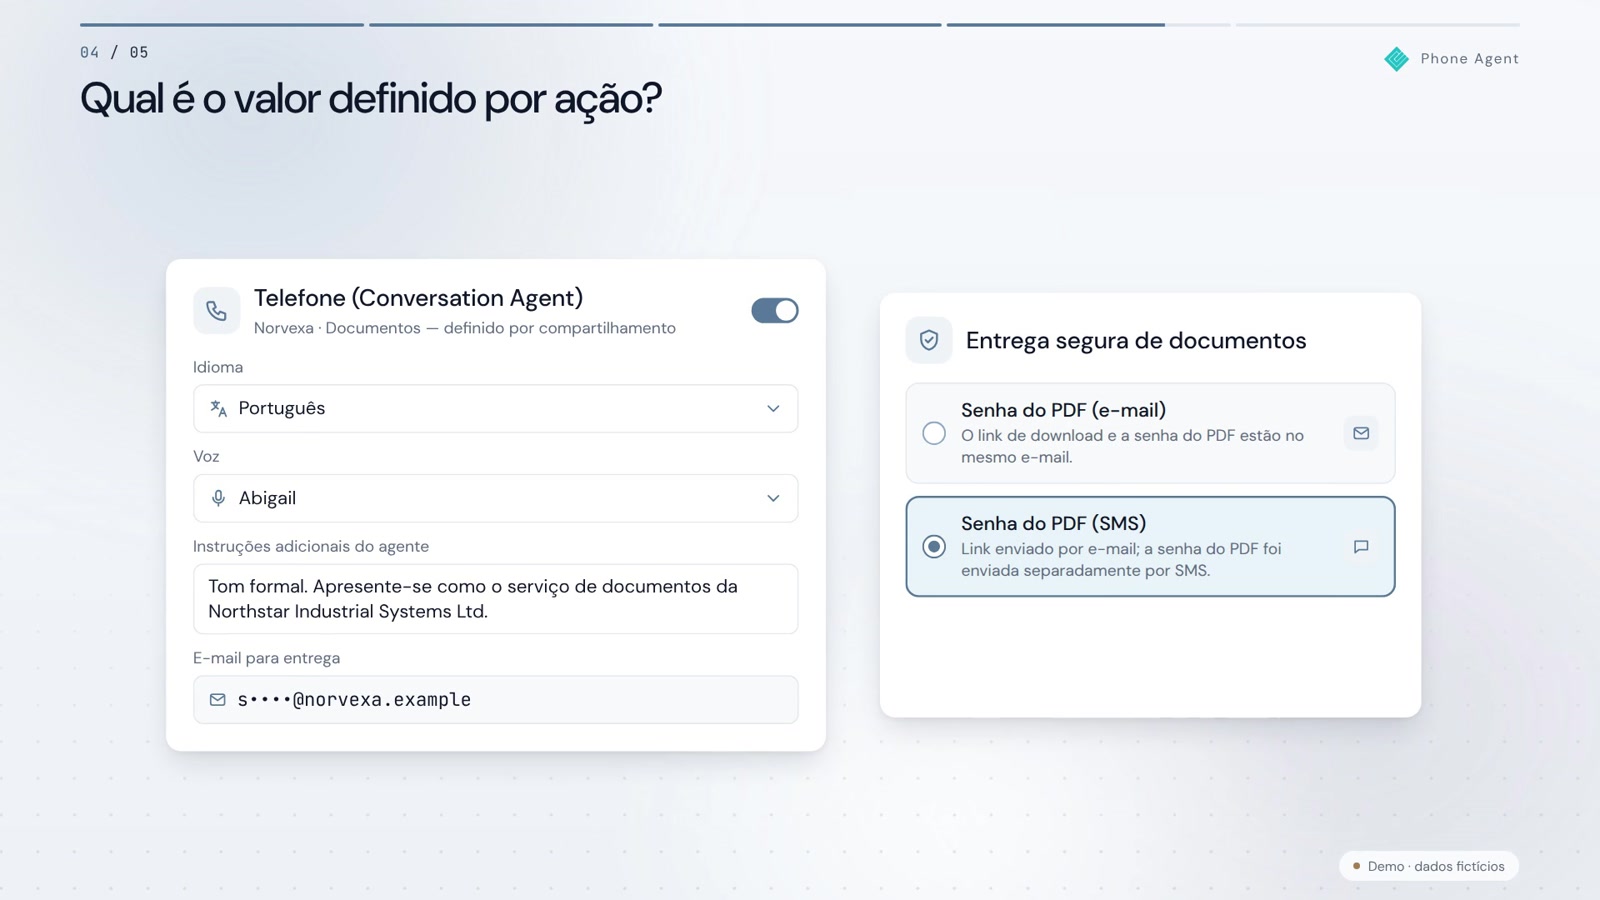Viewport: 1600px width, 900px height.
Task: Click the 'Instruções adicionais do agente' label
Action: 311,546
